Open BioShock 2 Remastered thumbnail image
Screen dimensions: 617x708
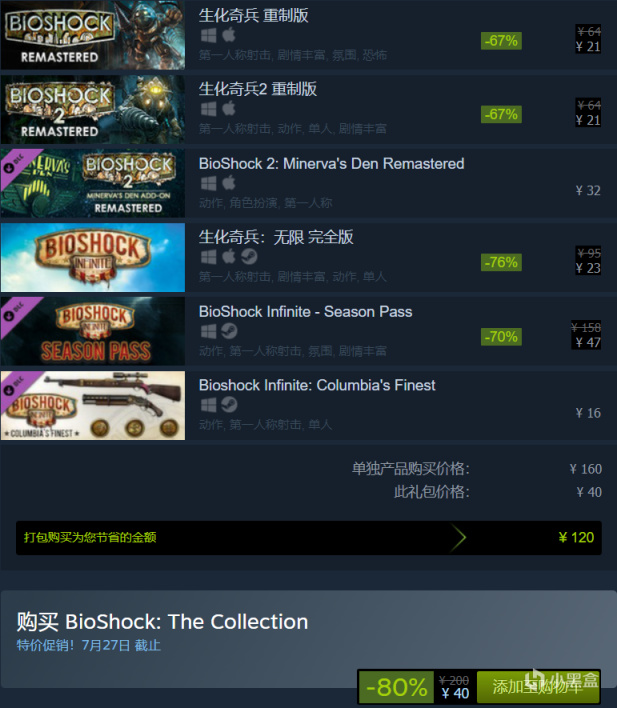pyautogui.click(x=93, y=109)
